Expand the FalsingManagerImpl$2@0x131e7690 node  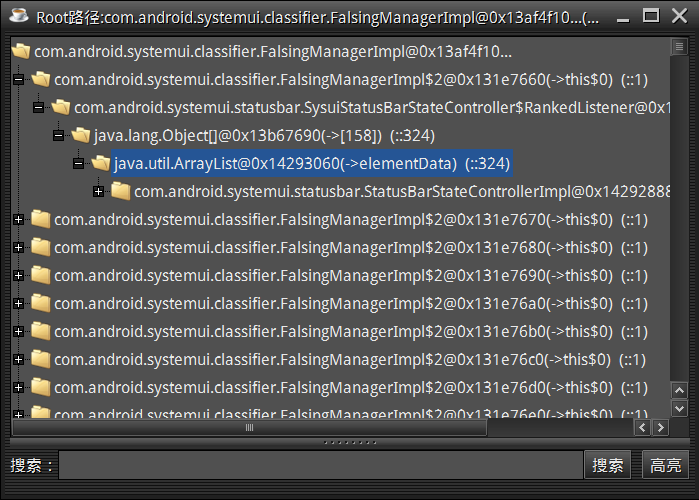(x=18, y=276)
